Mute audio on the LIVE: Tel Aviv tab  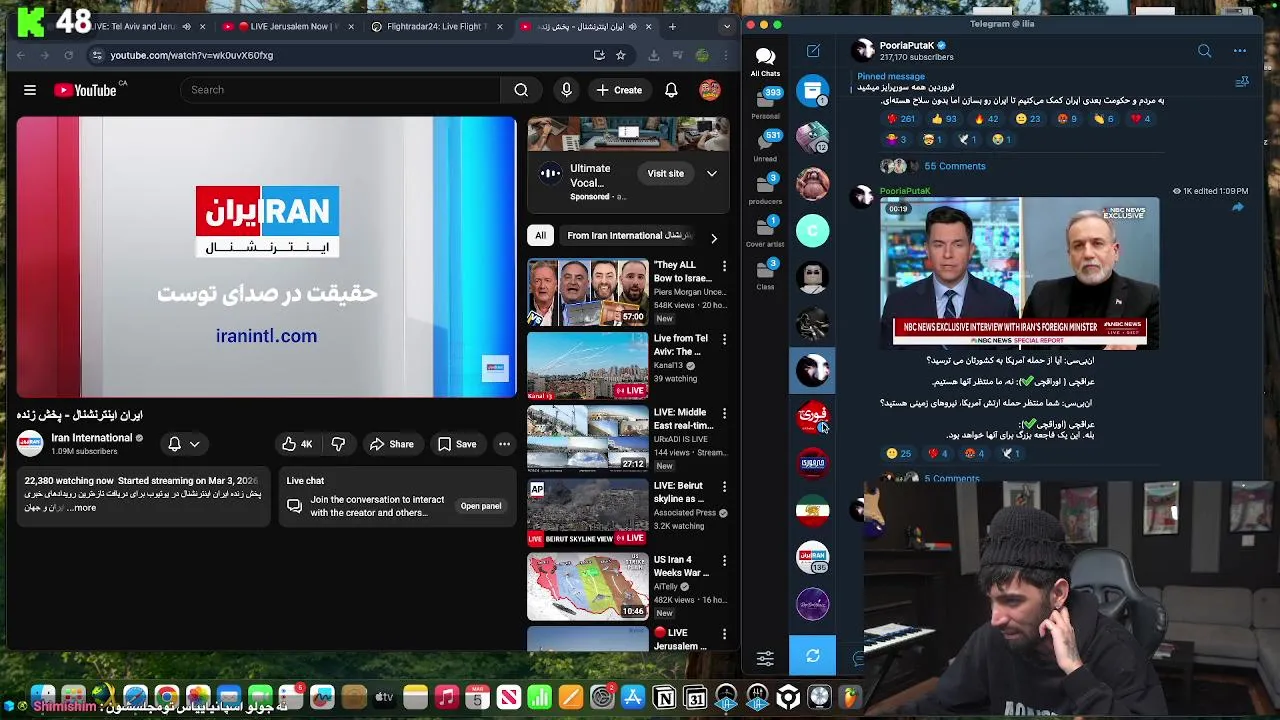coord(186,26)
